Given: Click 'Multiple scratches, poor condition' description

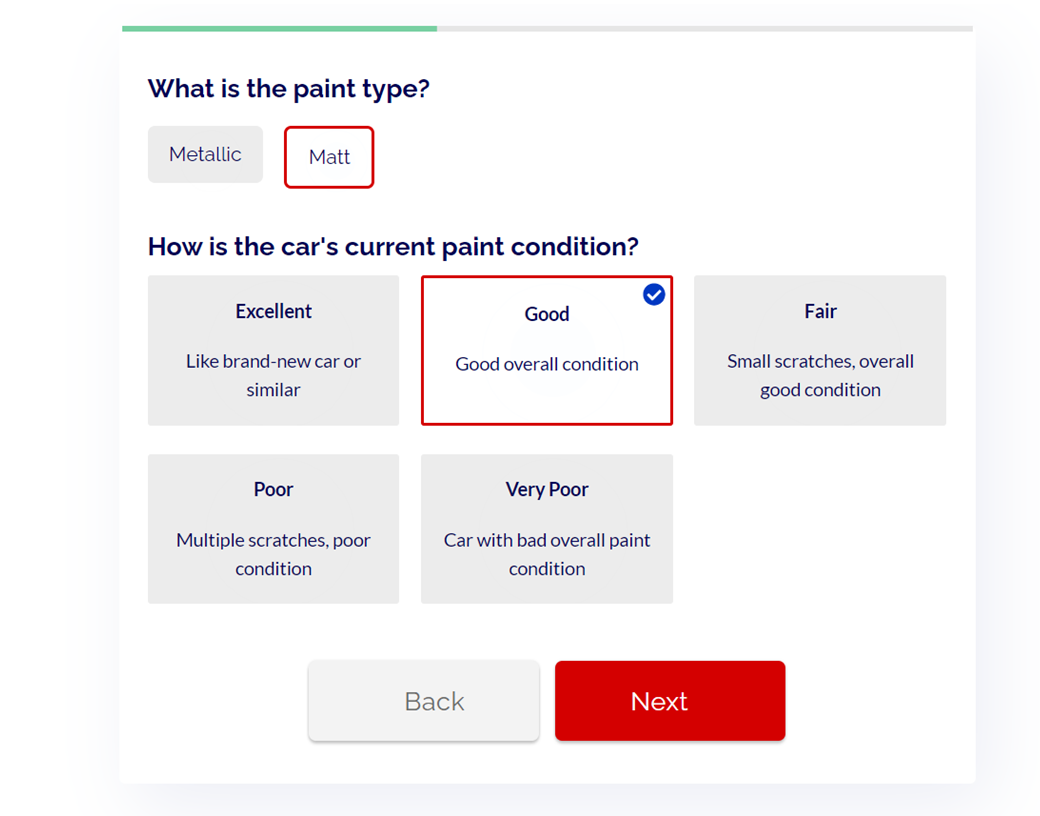Looking at the screenshot, I should pyautogui.click(x=273, y=554).
